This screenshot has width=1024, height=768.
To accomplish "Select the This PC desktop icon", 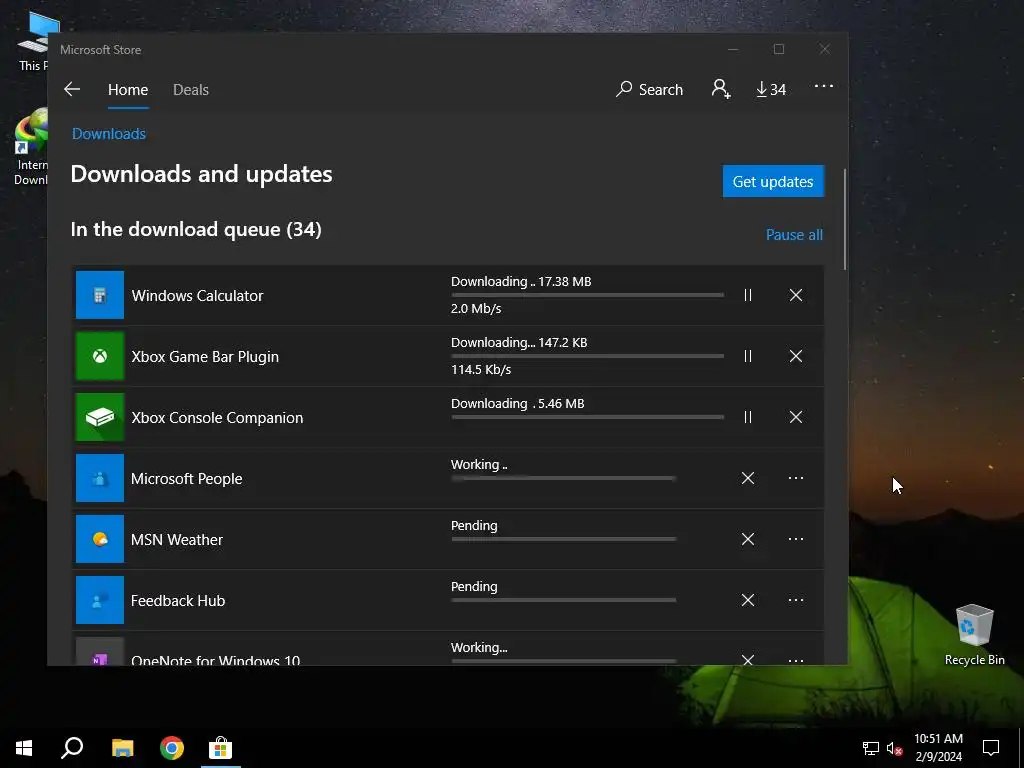I will tap(34, 41).
